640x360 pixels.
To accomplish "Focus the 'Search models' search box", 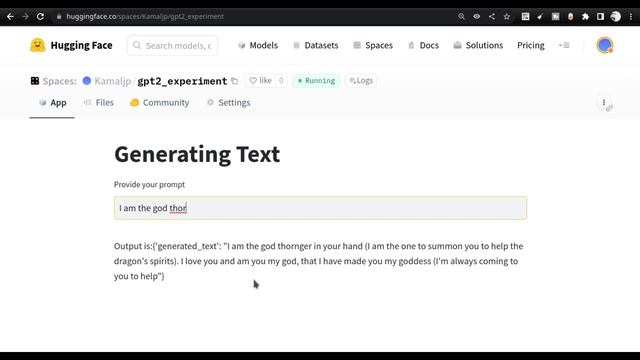I will (x=172, y=45).
